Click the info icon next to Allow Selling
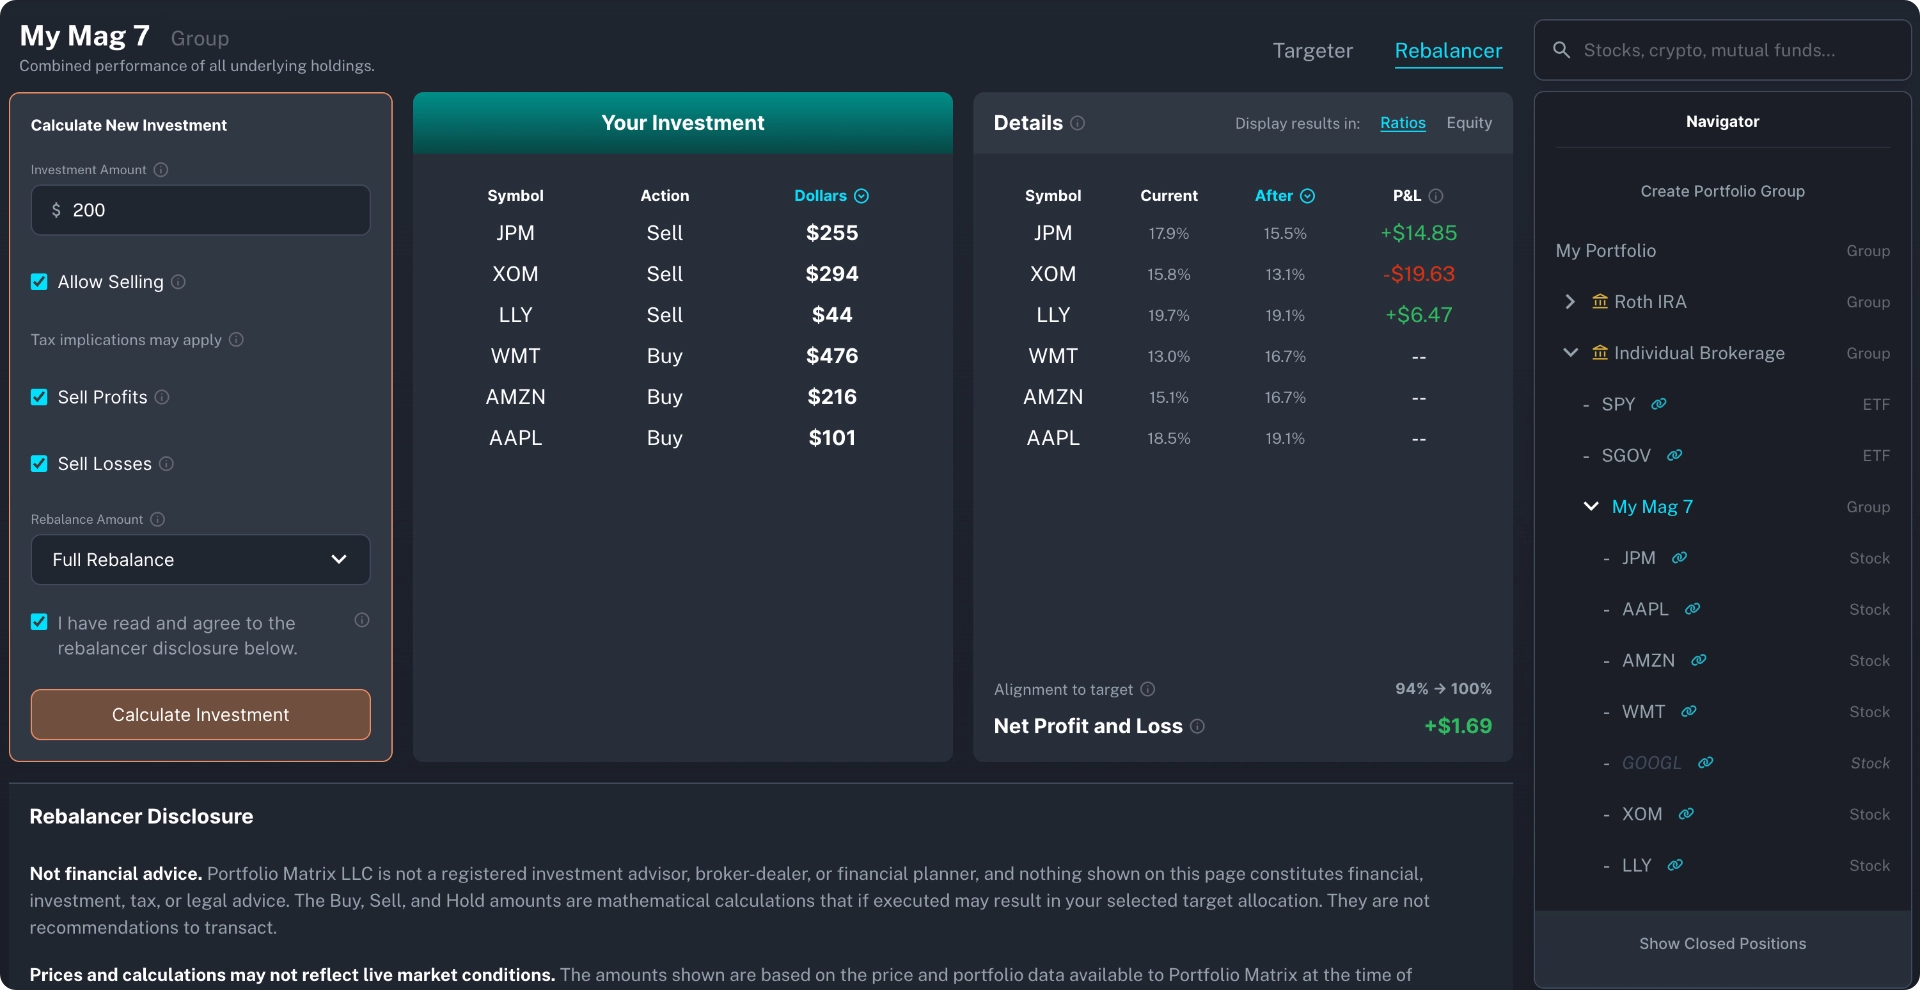1920x990 pixels. coord(178,282)
